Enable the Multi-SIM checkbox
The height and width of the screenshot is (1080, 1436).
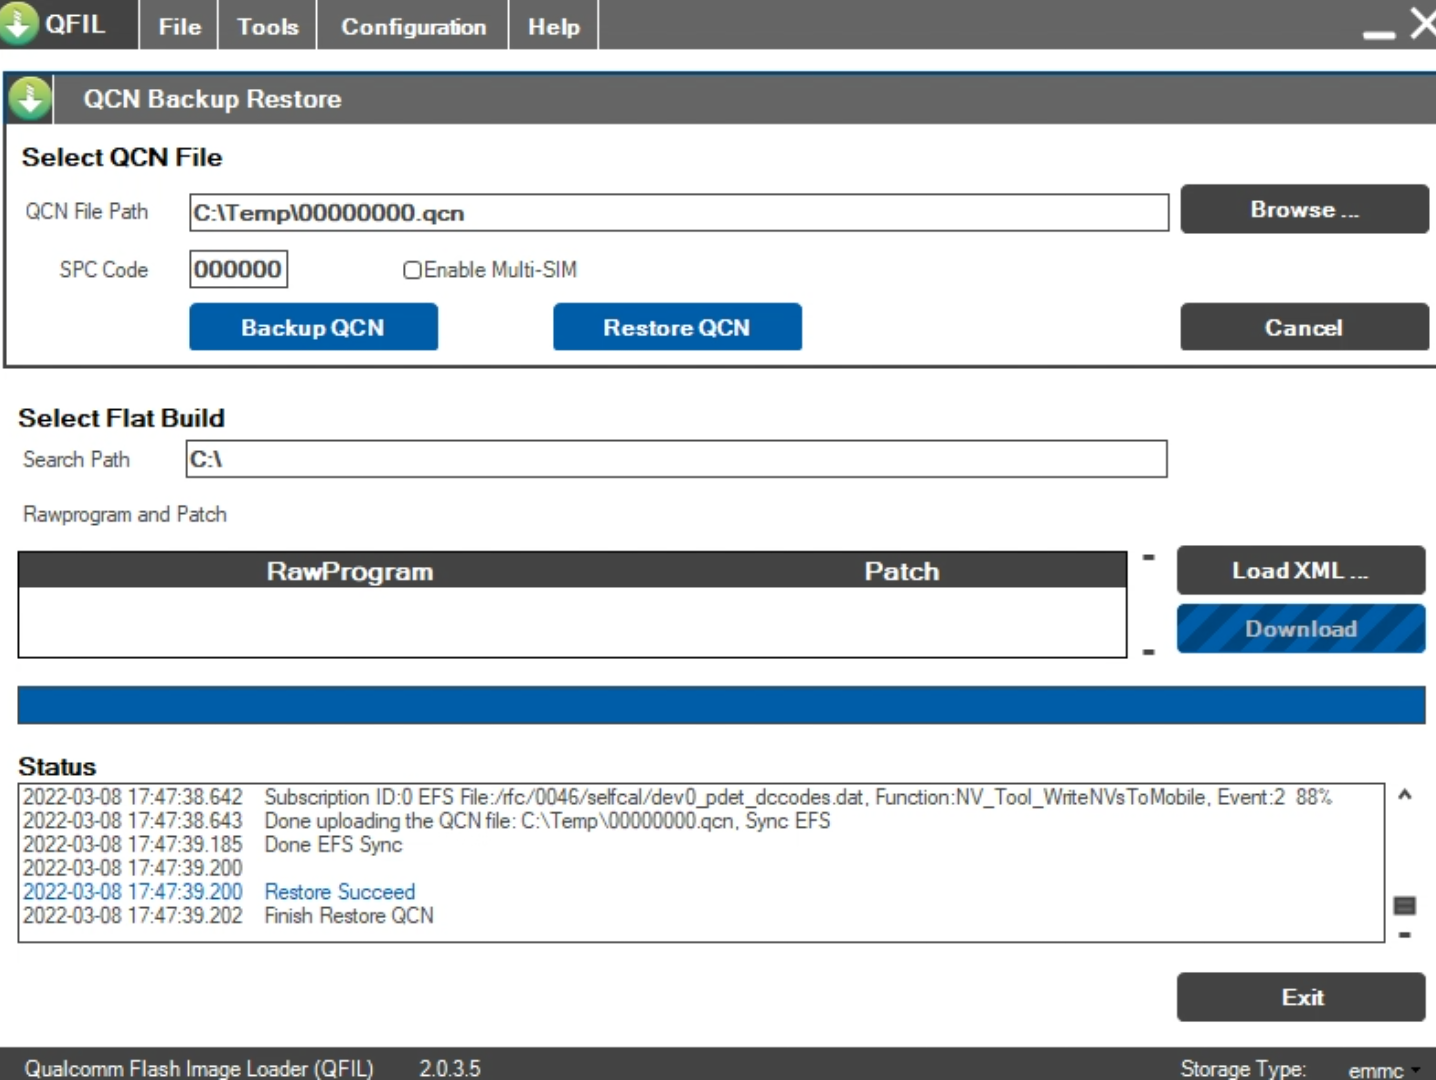[x=412, y=270]
